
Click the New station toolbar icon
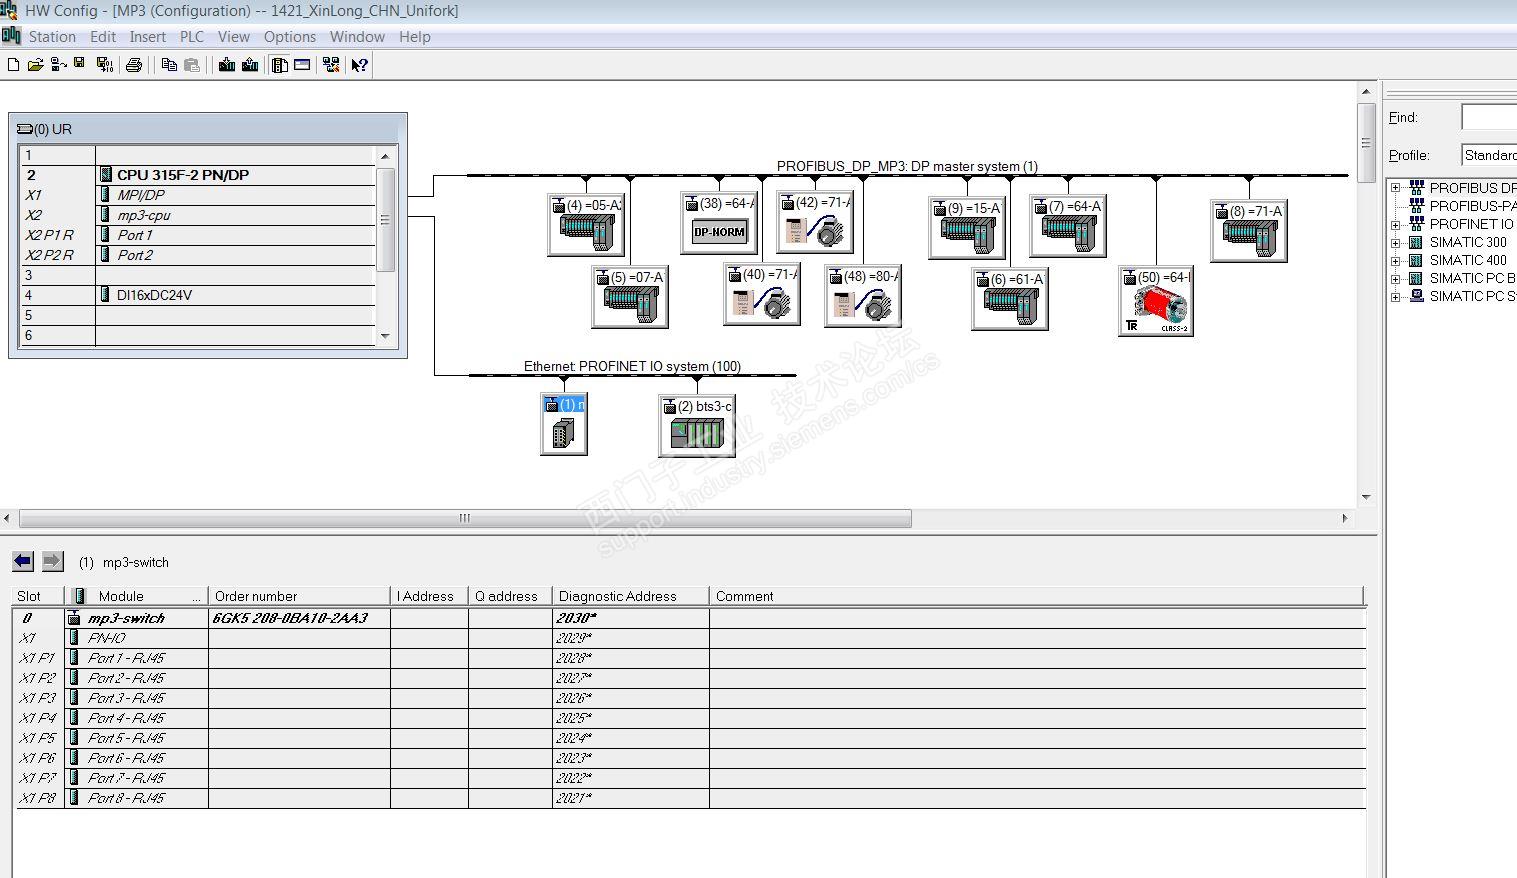13,65
